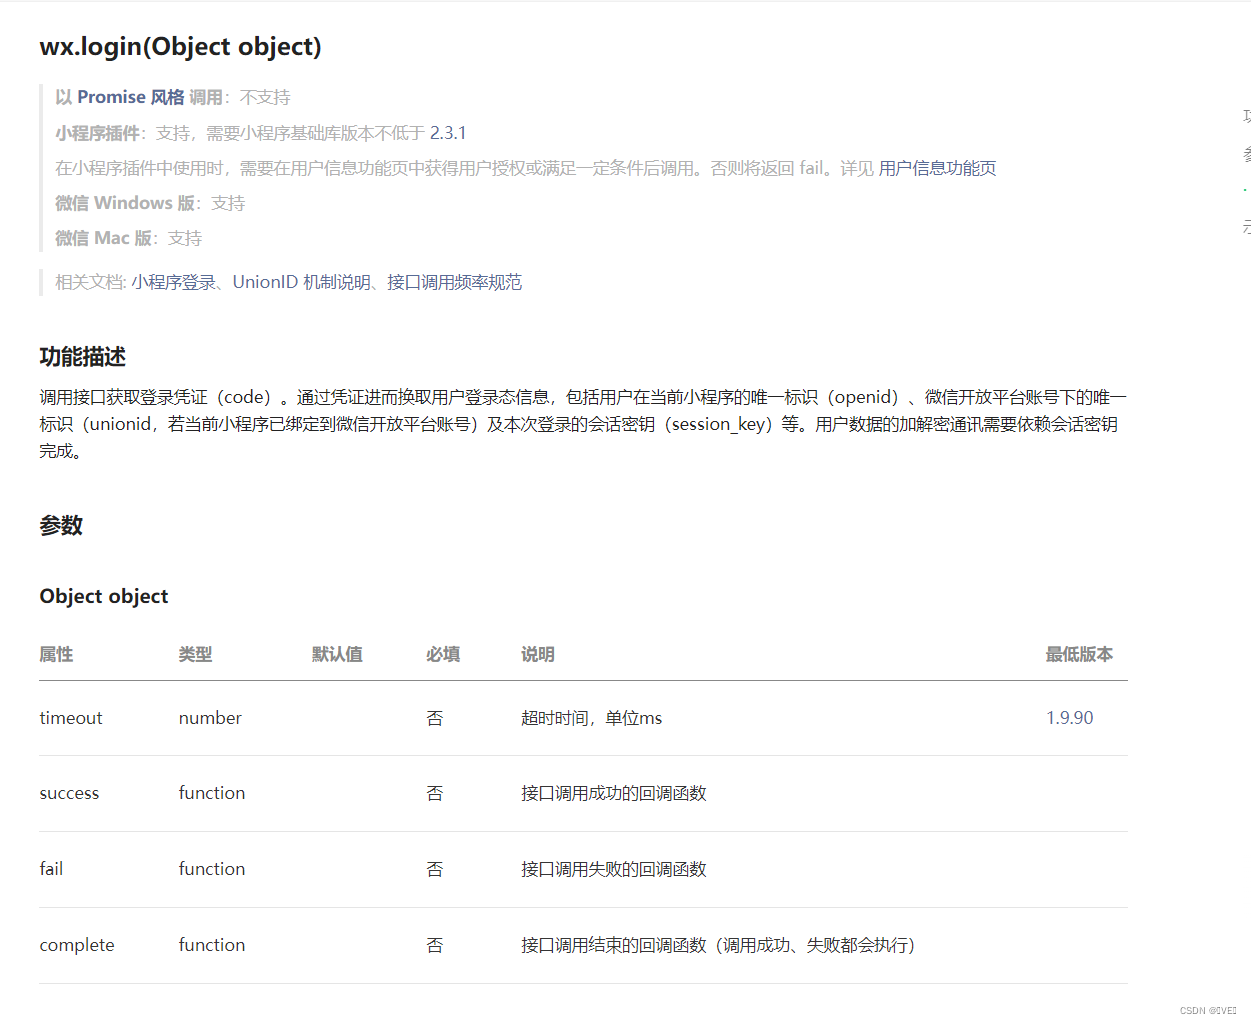Select the timeout property cell
This screenshot has height=1024, width=1251.
71,718
